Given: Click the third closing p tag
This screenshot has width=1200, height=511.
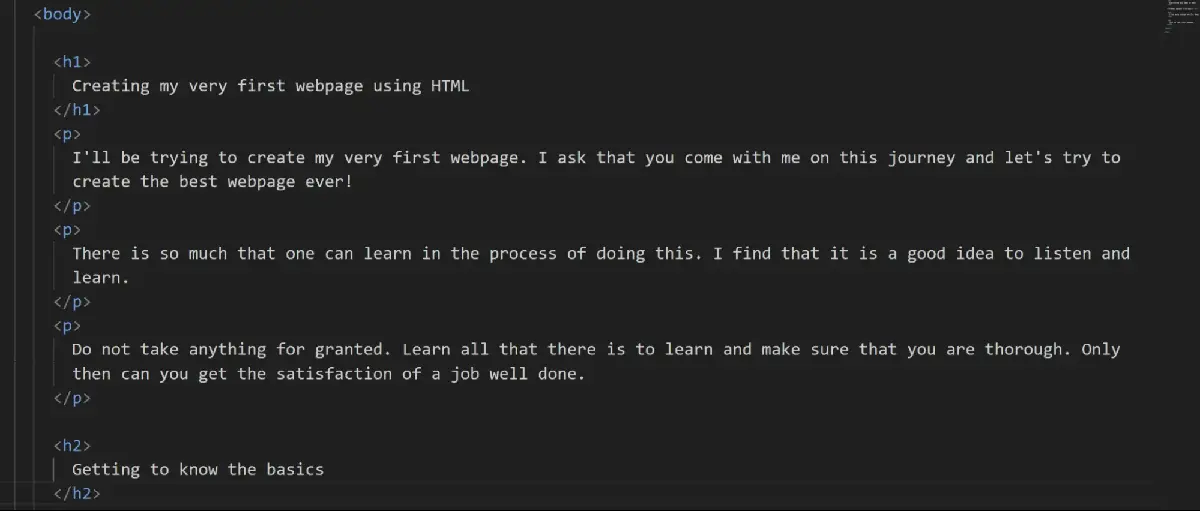Looking at the screenshot, I should click(72, 398).
